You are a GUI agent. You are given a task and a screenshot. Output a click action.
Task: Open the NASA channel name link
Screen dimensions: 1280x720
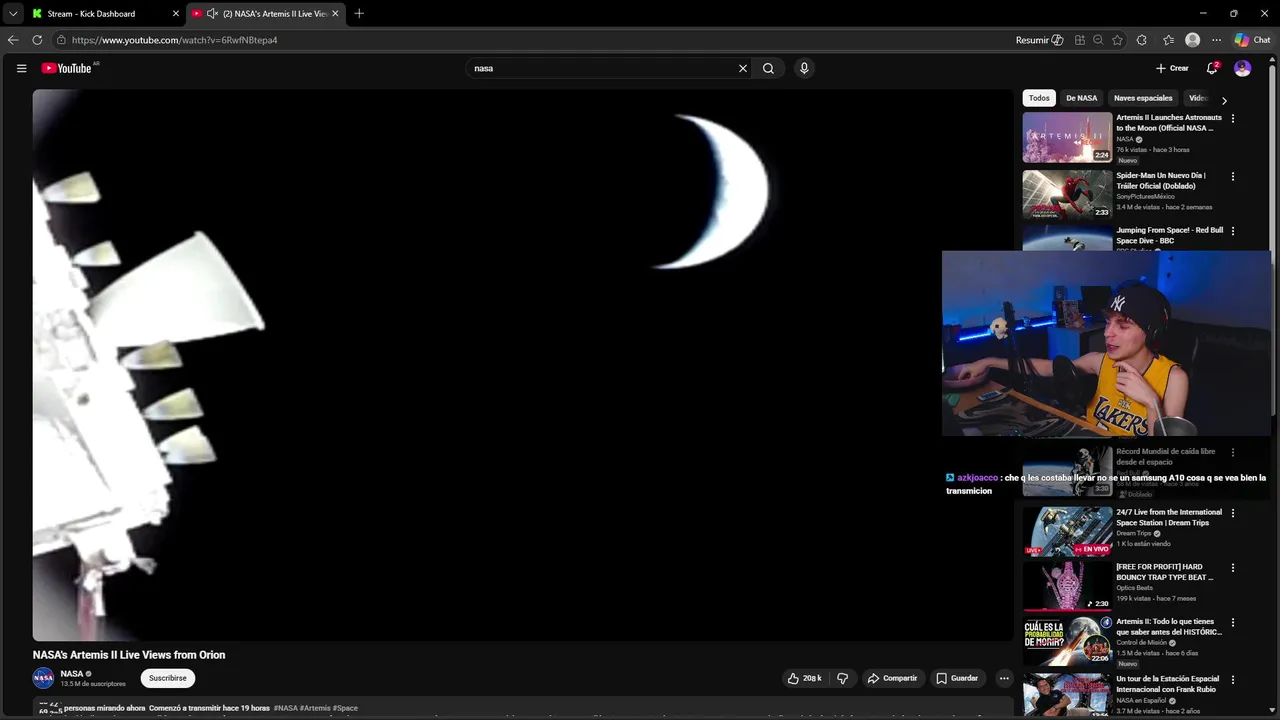[x=71, y=674]
